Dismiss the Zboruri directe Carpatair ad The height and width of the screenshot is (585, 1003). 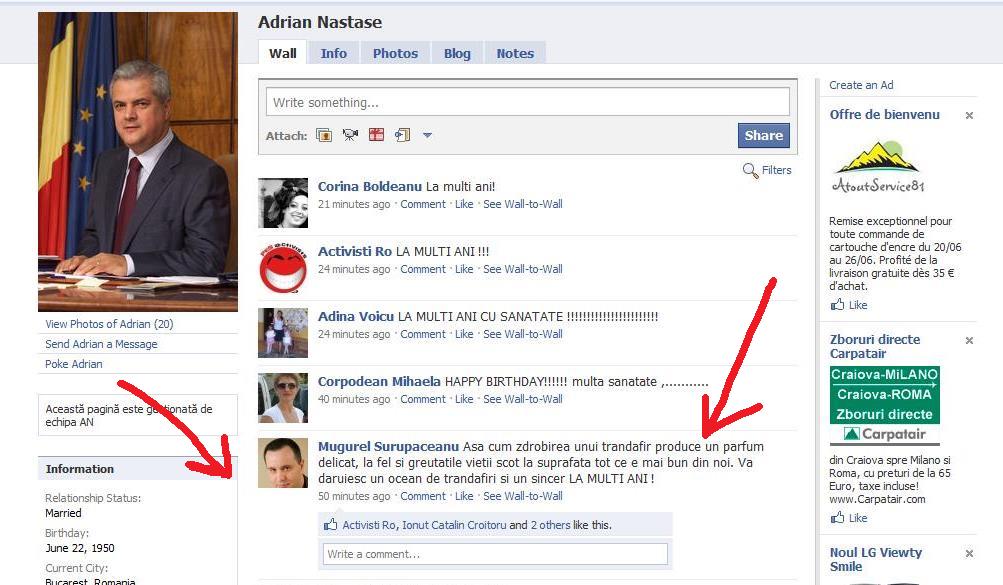tap(969, 341)
